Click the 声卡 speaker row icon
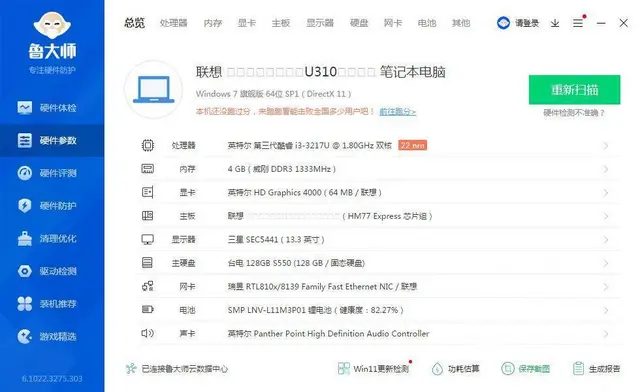 (x=147, y=333)
